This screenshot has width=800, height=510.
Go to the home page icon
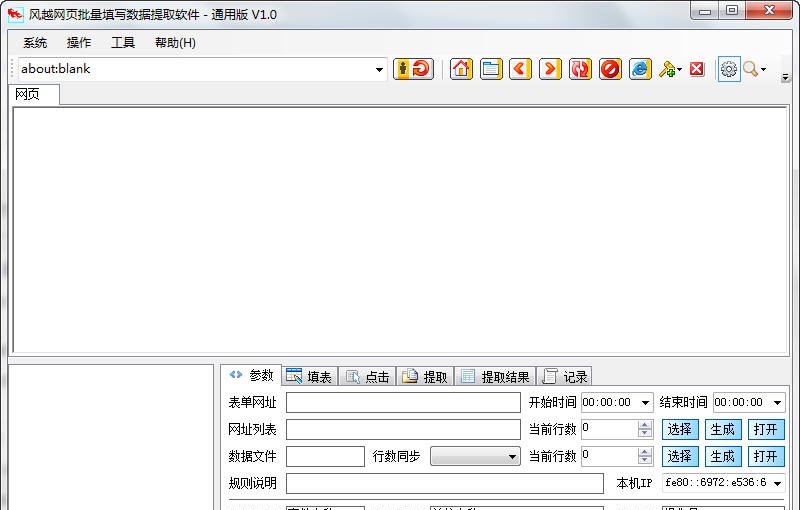coord(461,69)
